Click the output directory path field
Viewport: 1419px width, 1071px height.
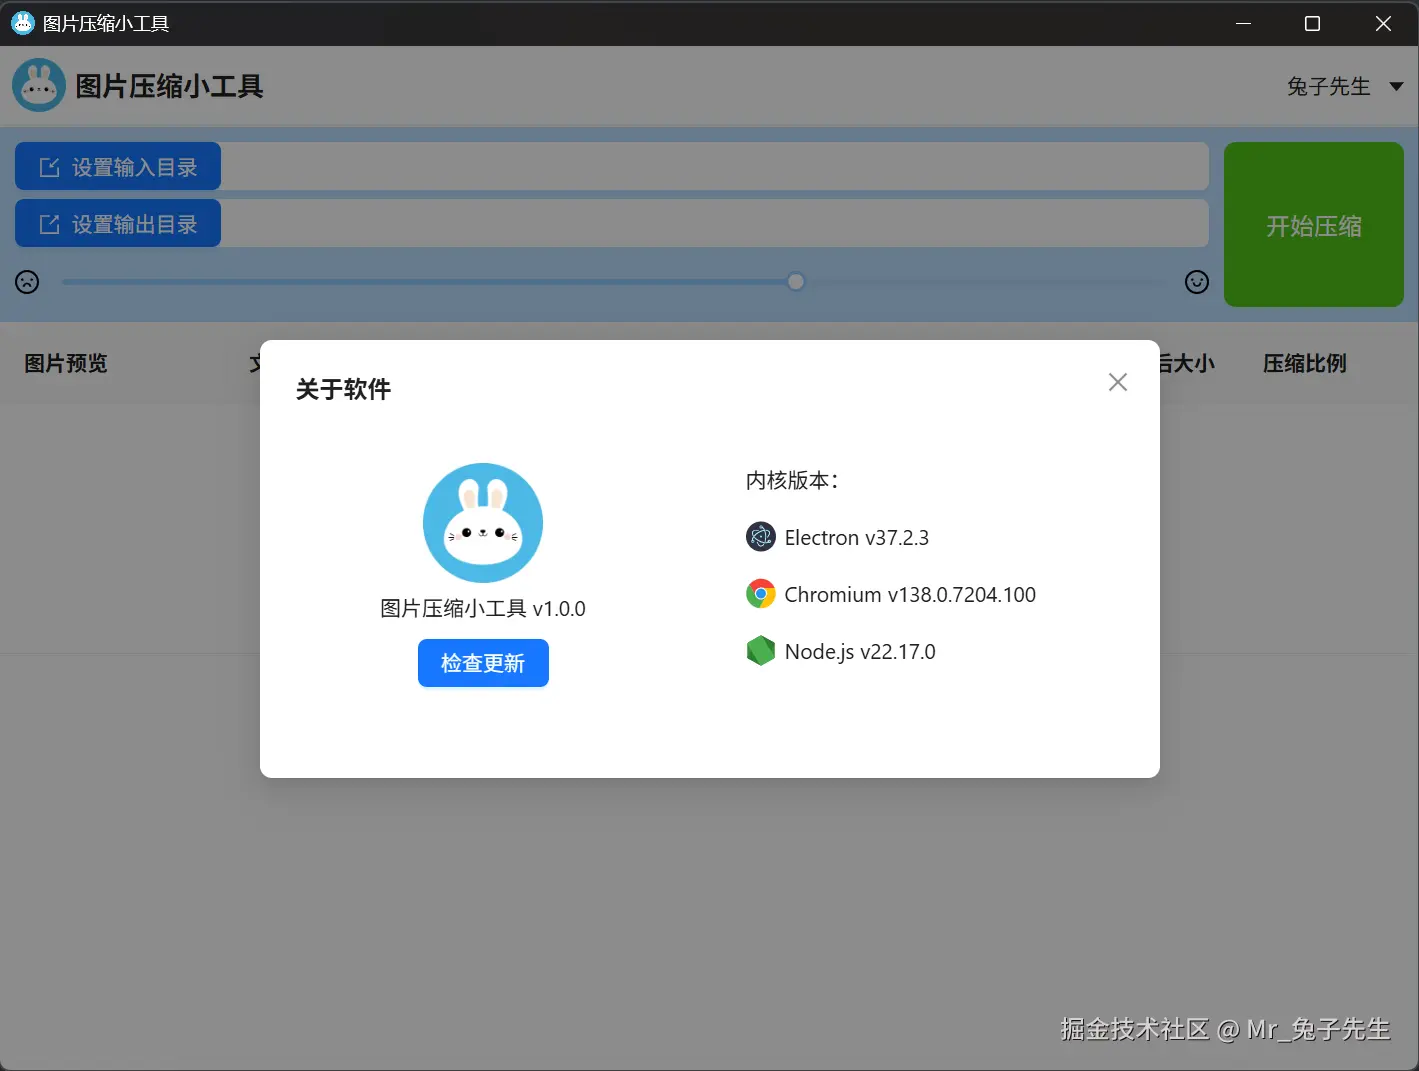[x=715, y=223]
